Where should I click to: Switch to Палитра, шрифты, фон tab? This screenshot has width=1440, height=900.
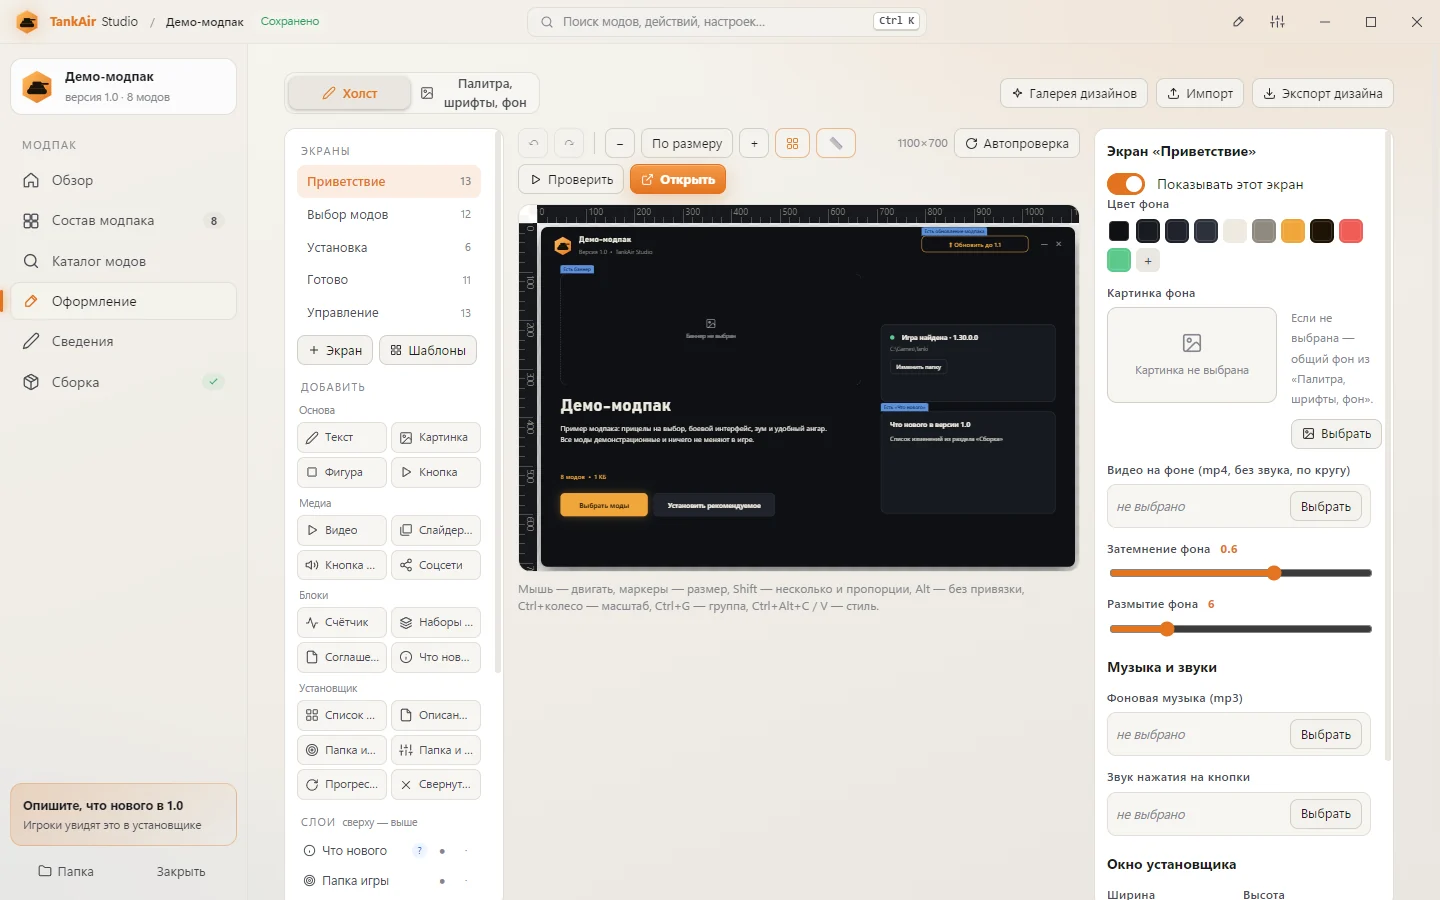coord(476,93)
